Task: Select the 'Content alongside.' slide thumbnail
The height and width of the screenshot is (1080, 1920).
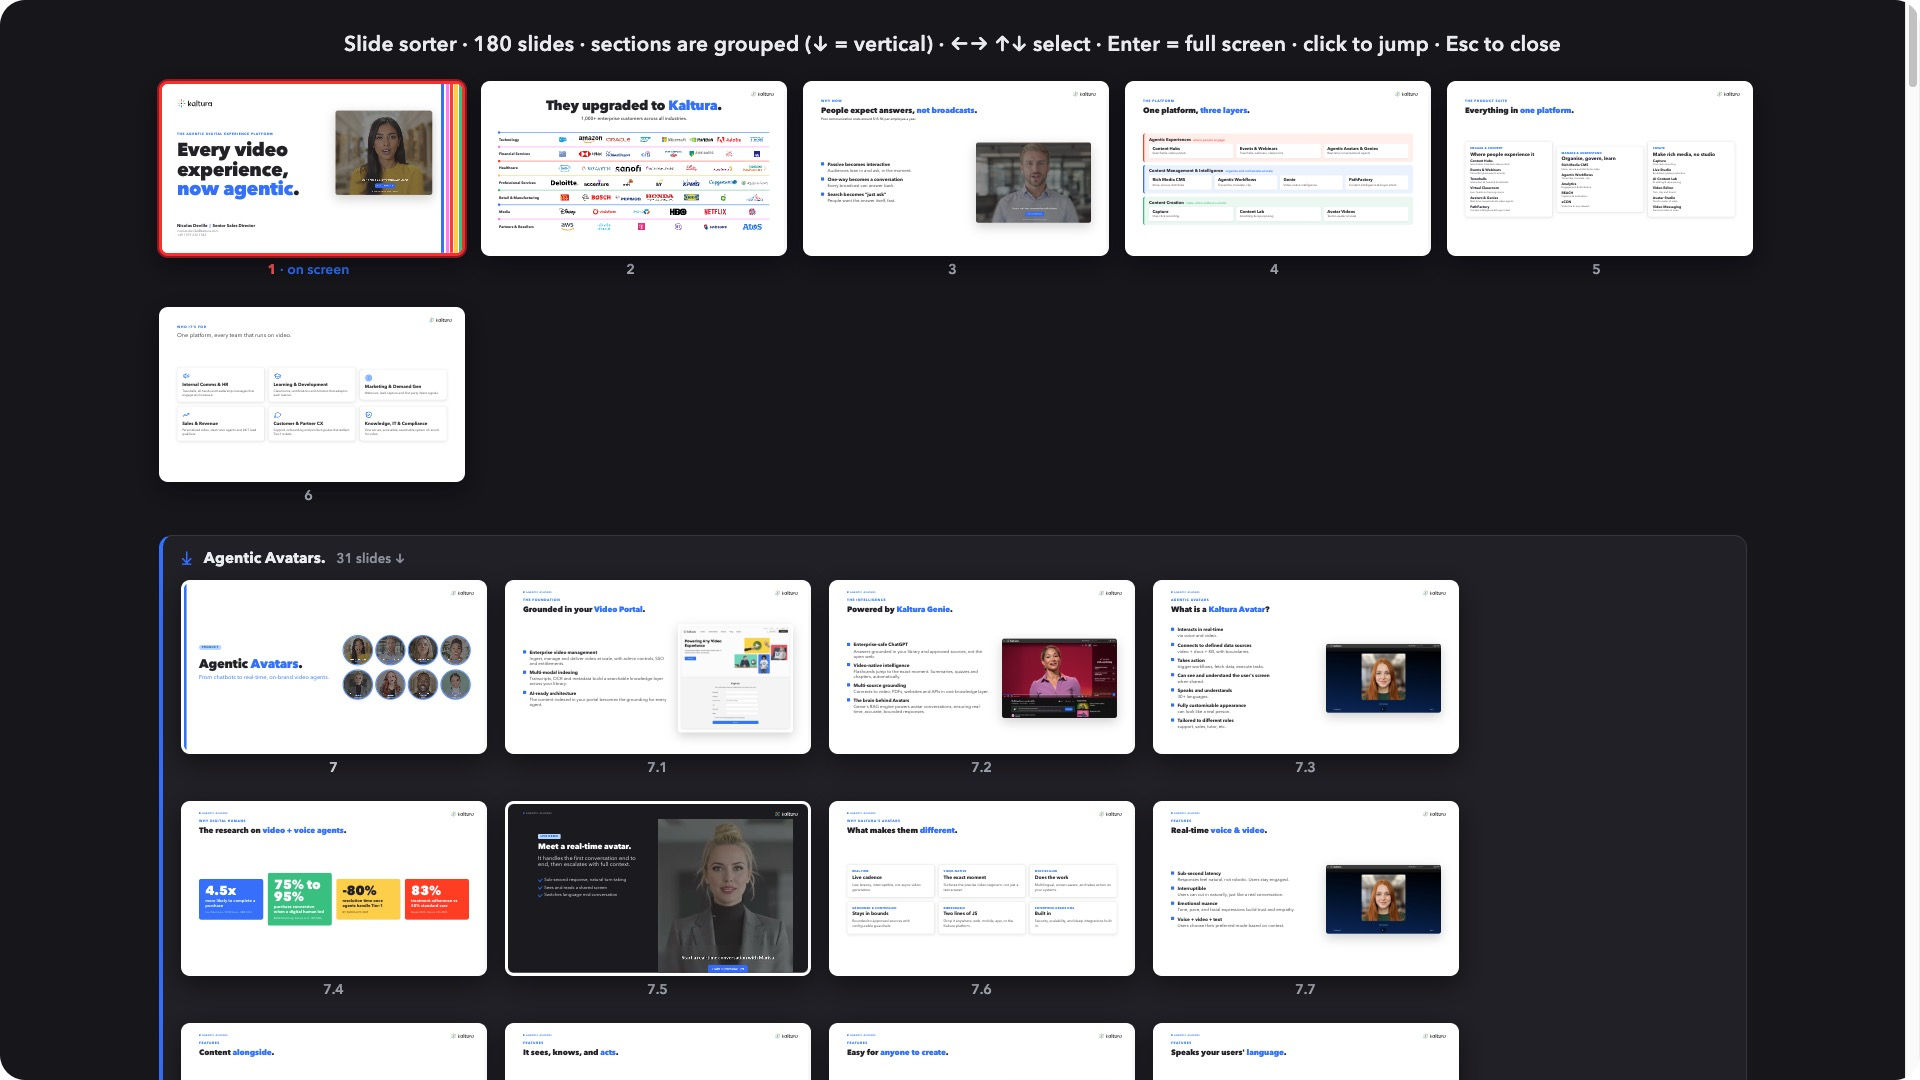Action: tap(334, 1051)
